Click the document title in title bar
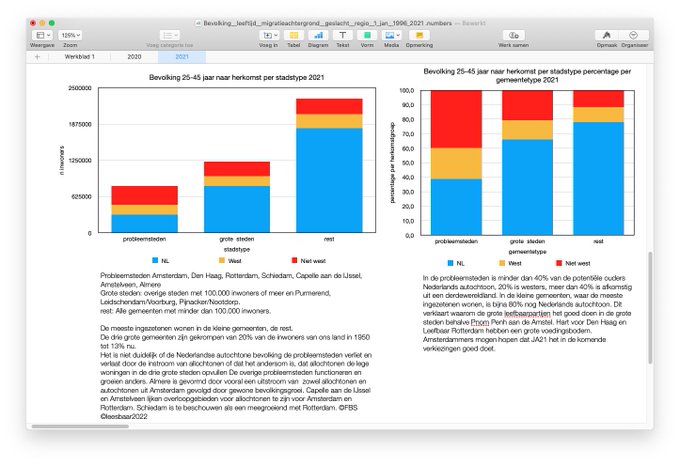 [327, 23]
